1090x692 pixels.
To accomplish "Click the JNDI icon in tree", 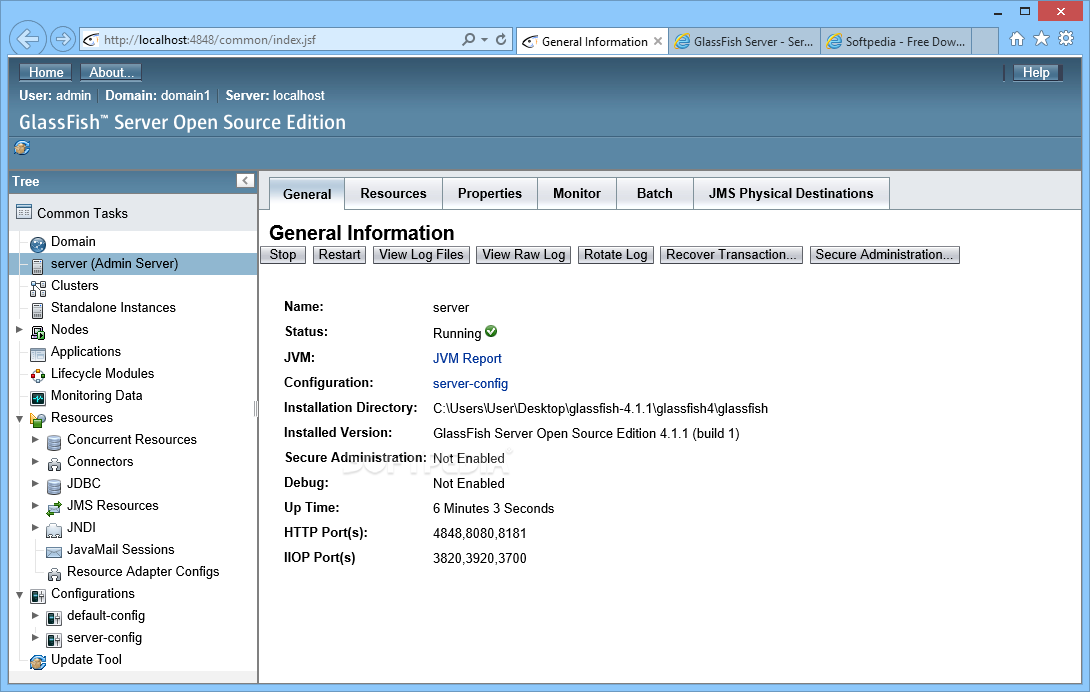I will point(54,531).
